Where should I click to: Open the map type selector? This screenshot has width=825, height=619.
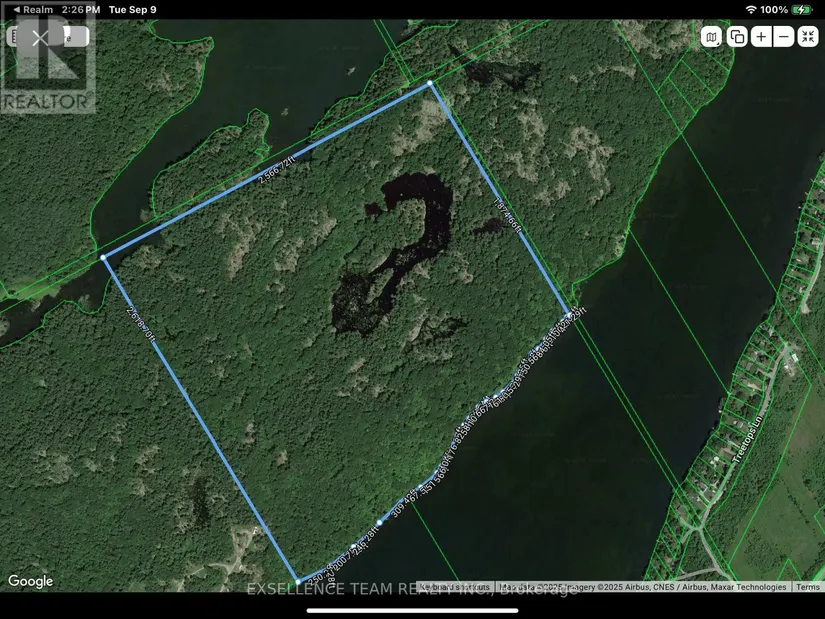(712, 37)
